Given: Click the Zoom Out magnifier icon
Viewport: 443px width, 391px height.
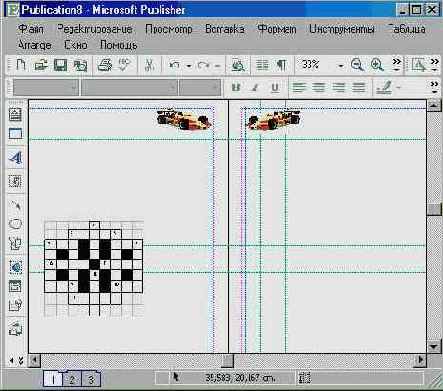Looking at the screenshot, I should pyautogui.click(x=357, y=64).
